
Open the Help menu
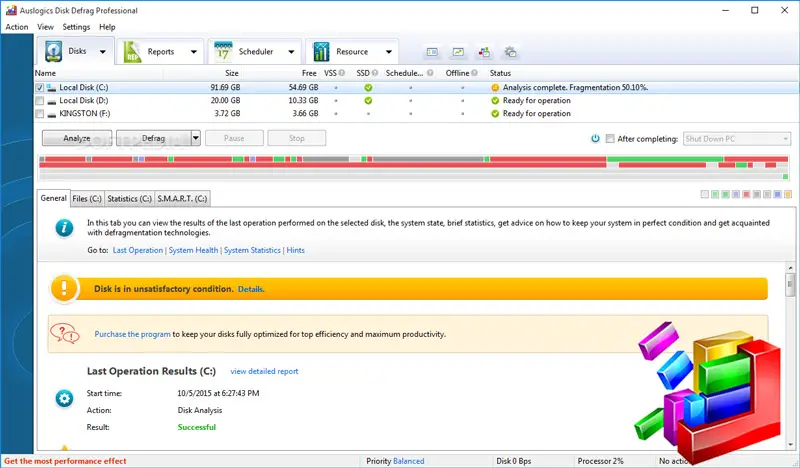pos(107,27)
